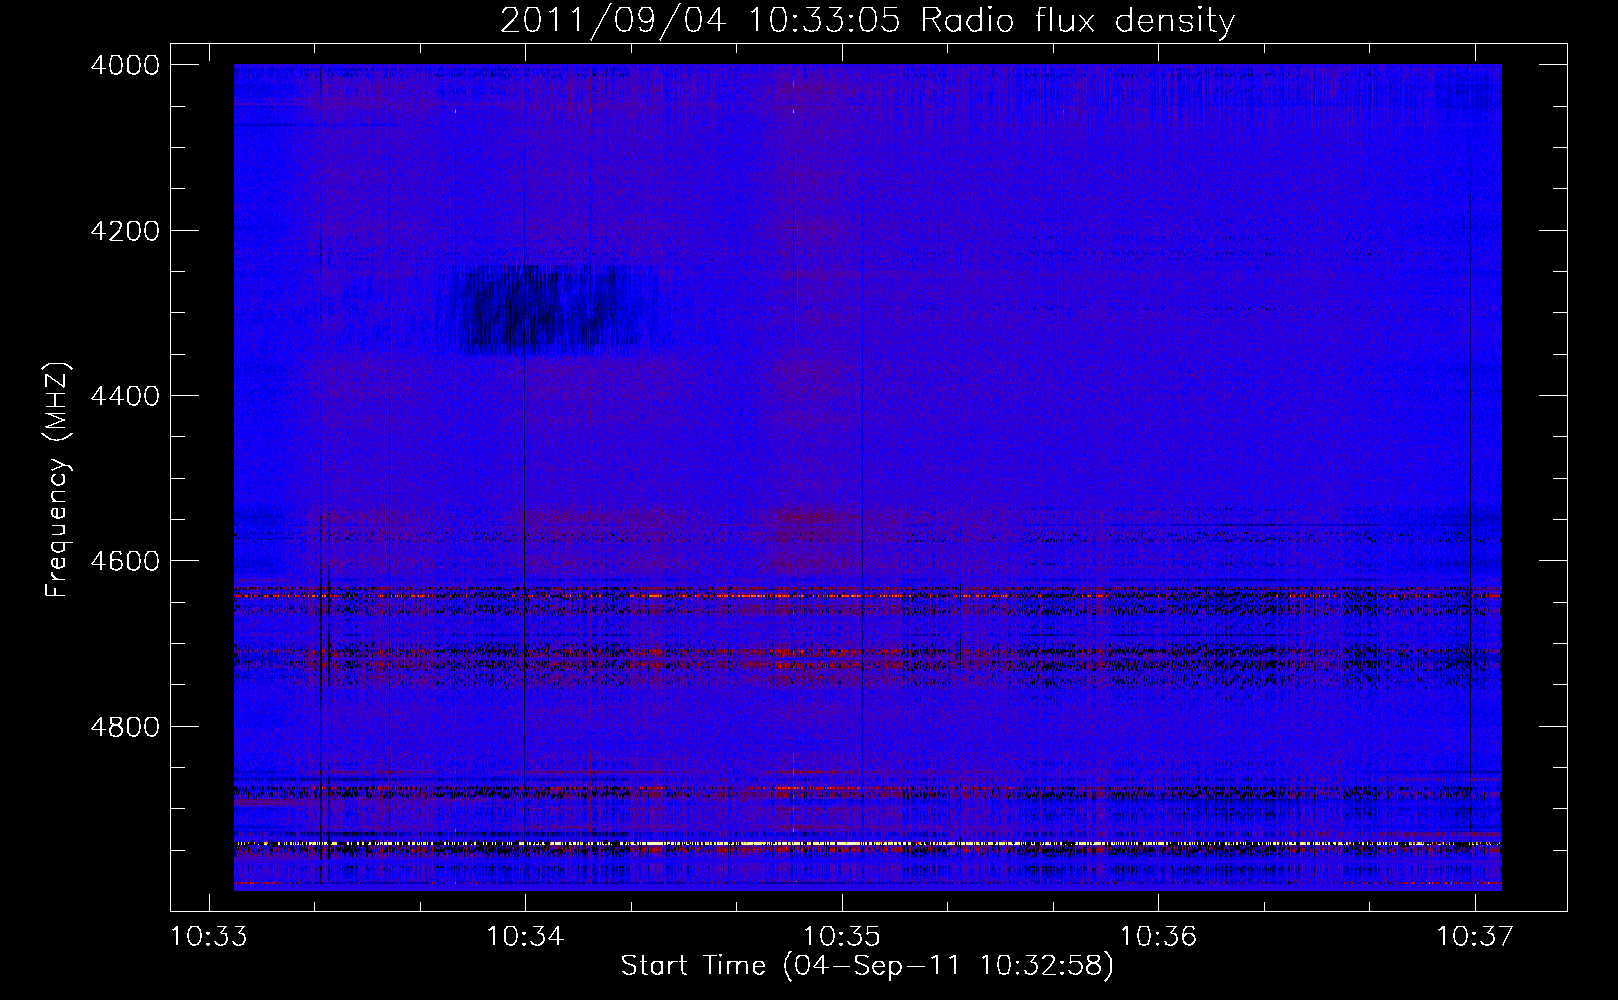The width and height of the screenshot is (1618, 1000).
Task: Click the 4800 frequency tick label
Action: coord(125,727)
